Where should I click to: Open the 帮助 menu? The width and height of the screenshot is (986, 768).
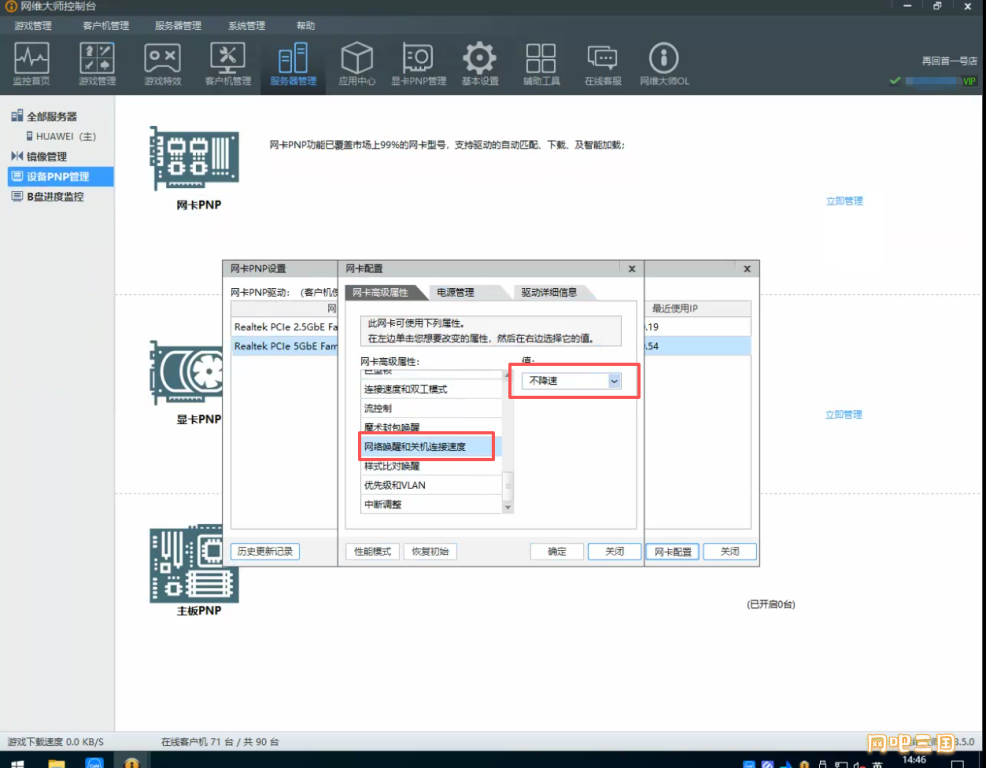coord(306,26)
